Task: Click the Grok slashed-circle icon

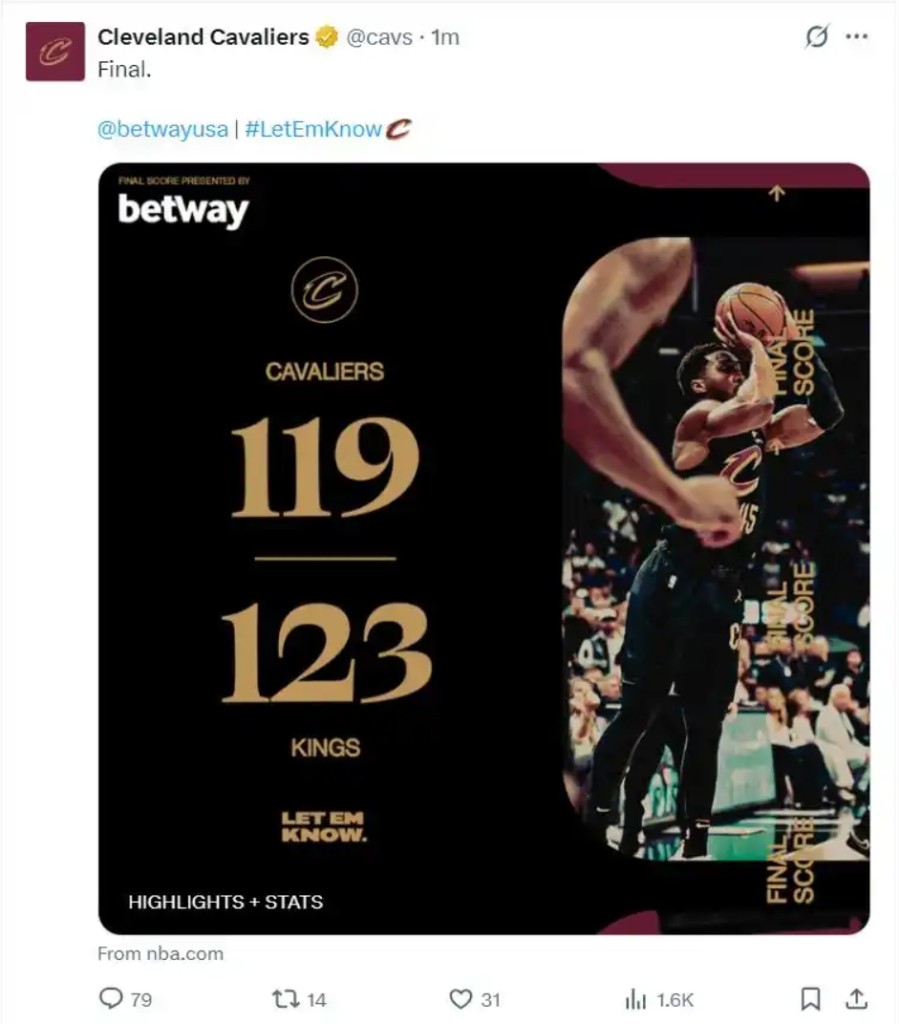Action: (x=817, y=37)
